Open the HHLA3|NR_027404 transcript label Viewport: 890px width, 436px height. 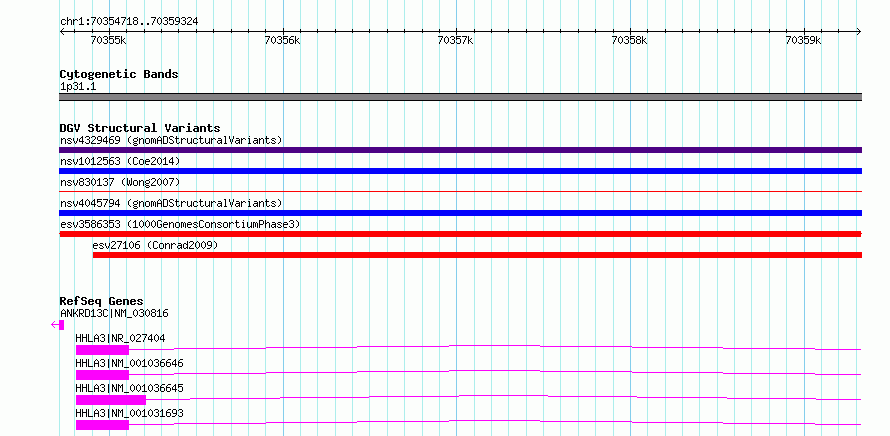(x=120, y=338)
